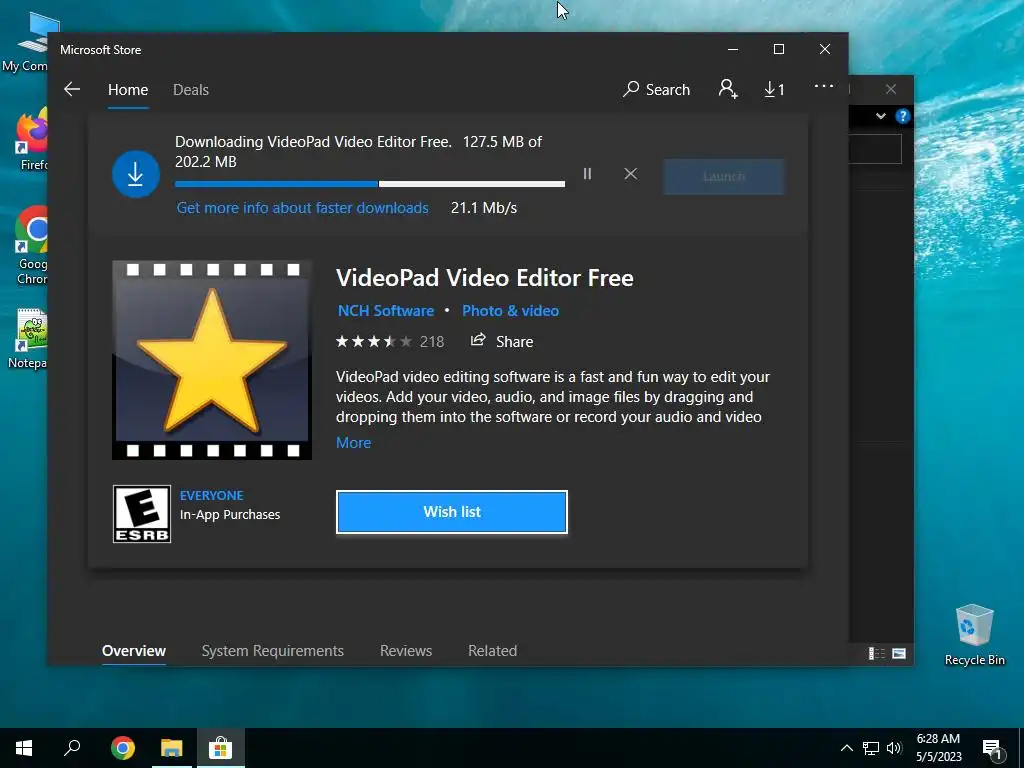Open Search in Microsoft Store
Image resolution: width=1024 pixels, height=768 pixels.
(656, 89)
